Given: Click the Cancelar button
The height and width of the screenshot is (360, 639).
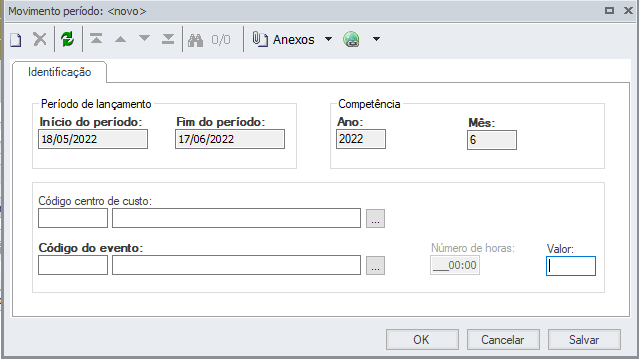Looking at the screenshot, I should (503, 340).
